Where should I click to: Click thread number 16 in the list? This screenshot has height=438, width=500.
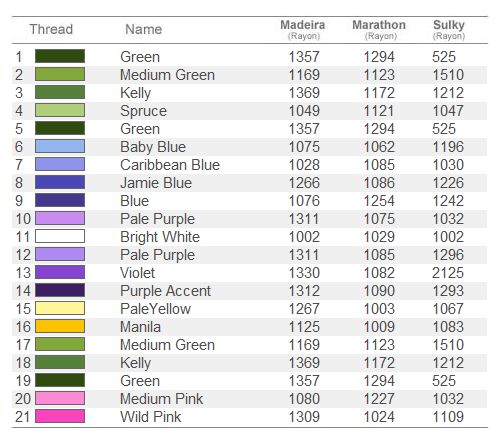pyautogui.click(x=23, y=327)
